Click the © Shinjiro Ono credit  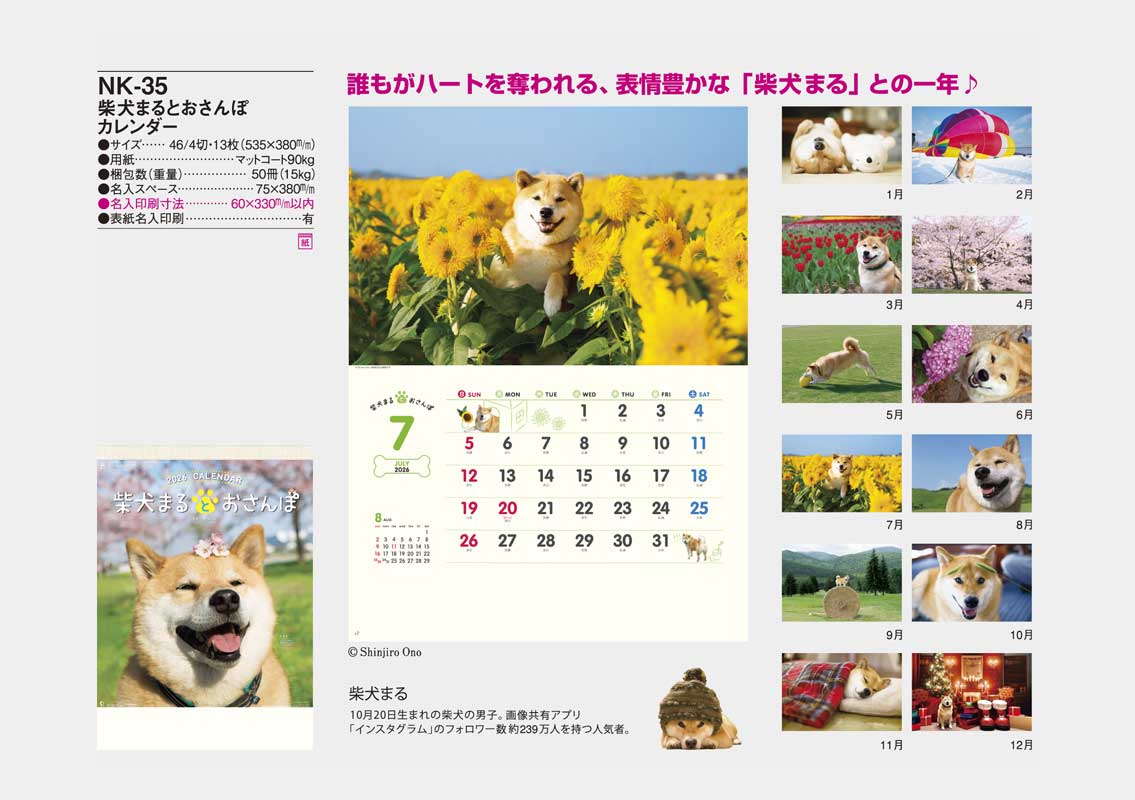point(385,652)
